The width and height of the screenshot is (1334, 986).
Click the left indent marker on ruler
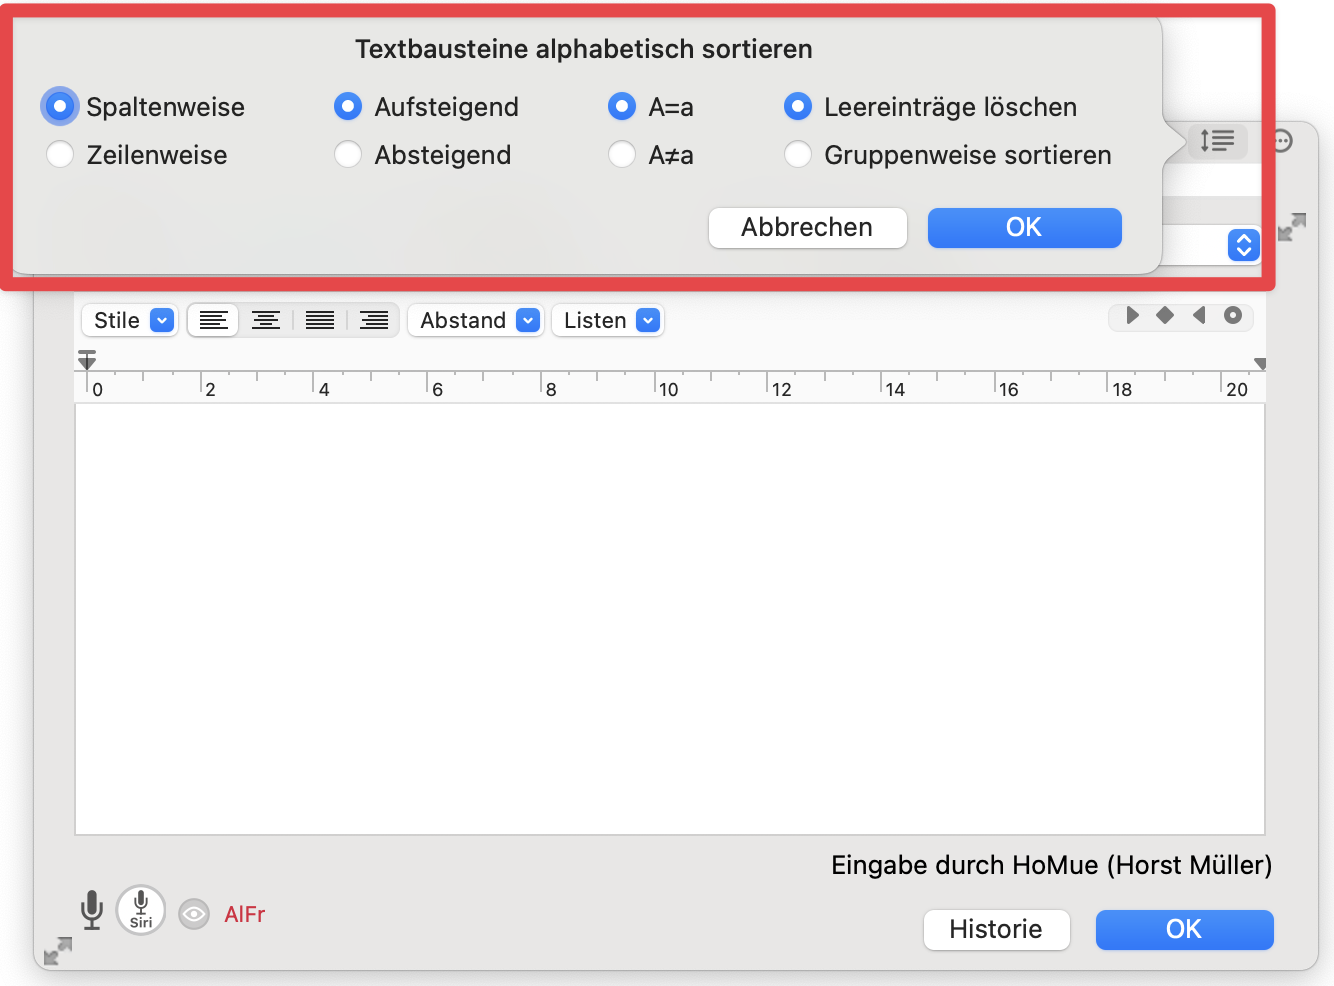(87, 360)
